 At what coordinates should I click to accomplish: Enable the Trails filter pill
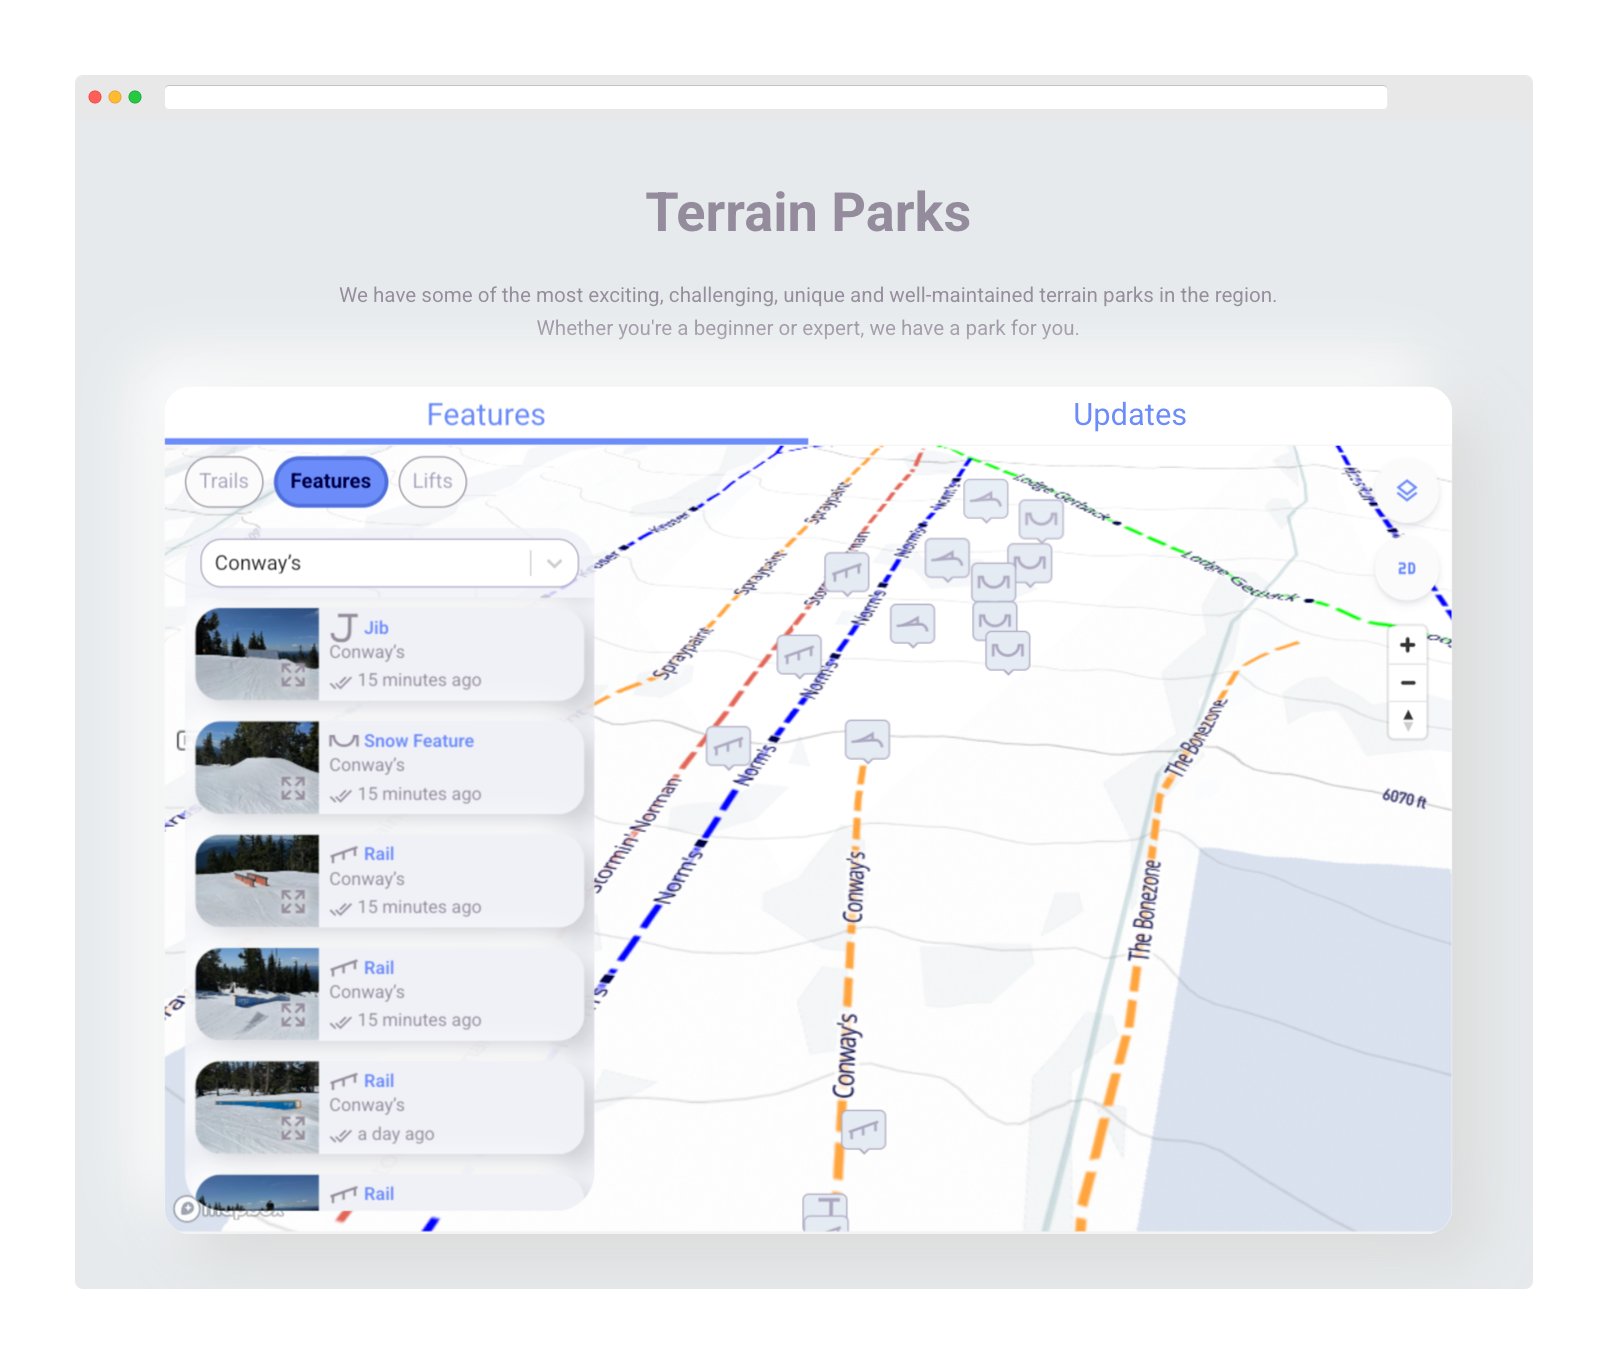(224, 481)
